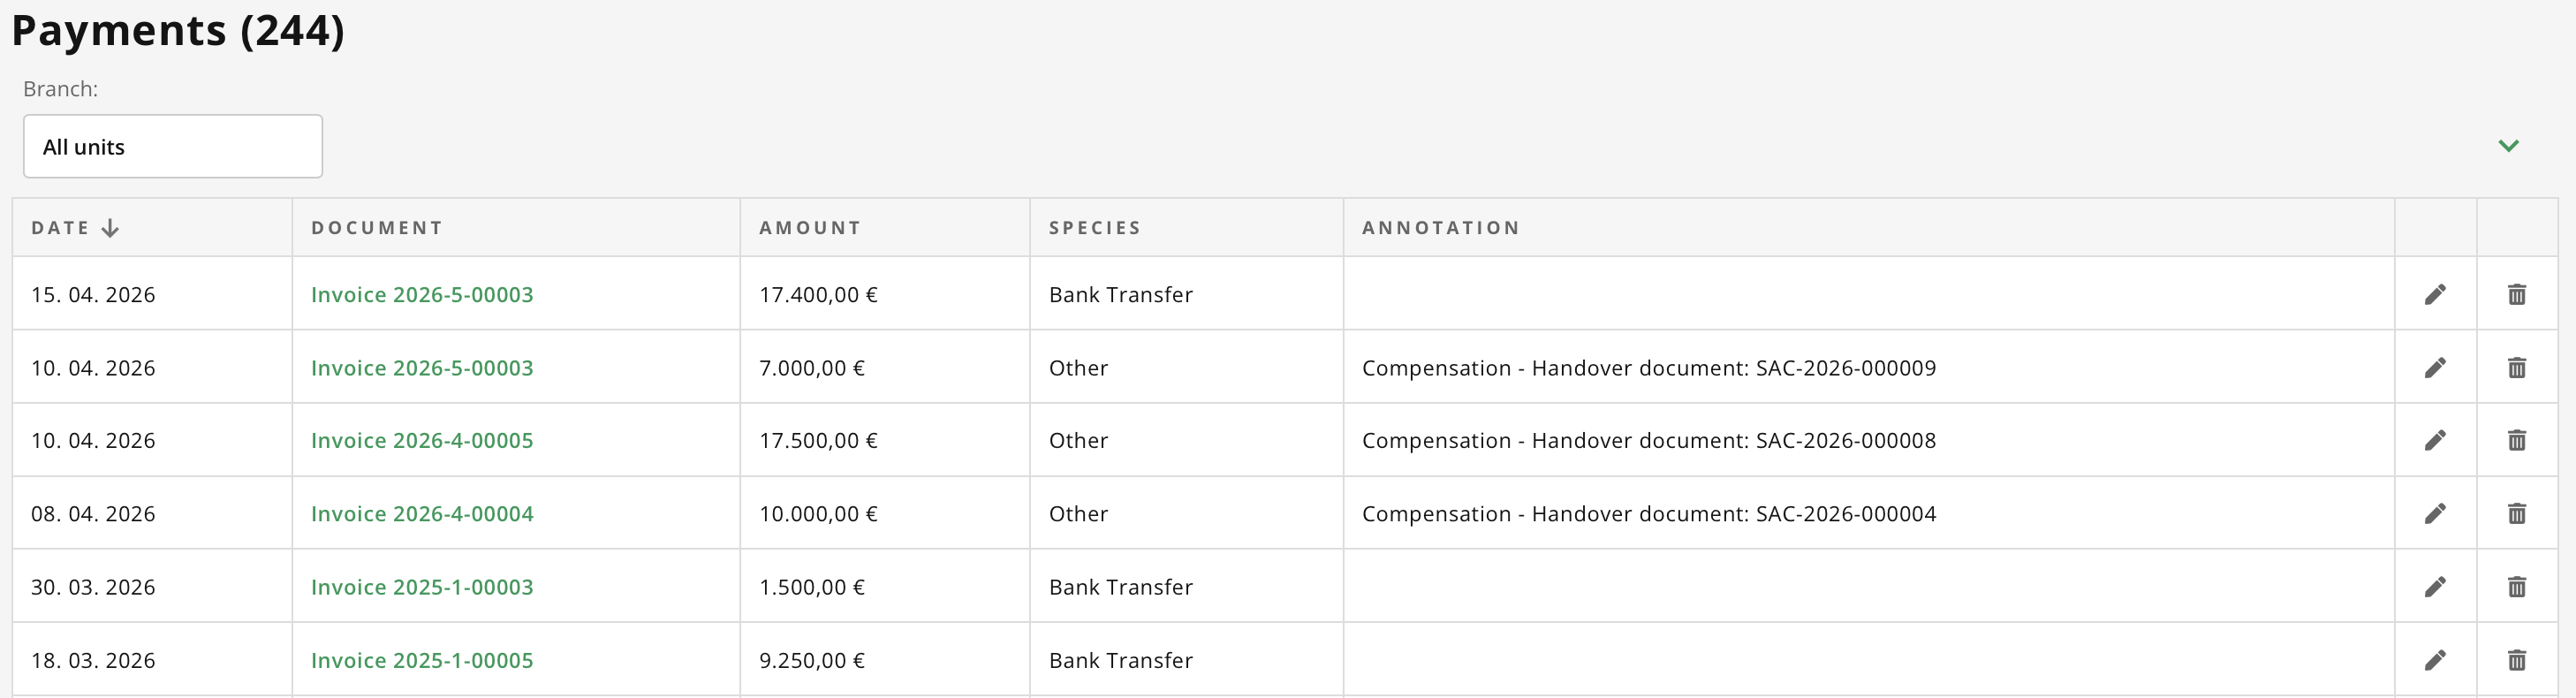
Task: Edit the 9.250,00 € payment
Action: point(2435,660)
